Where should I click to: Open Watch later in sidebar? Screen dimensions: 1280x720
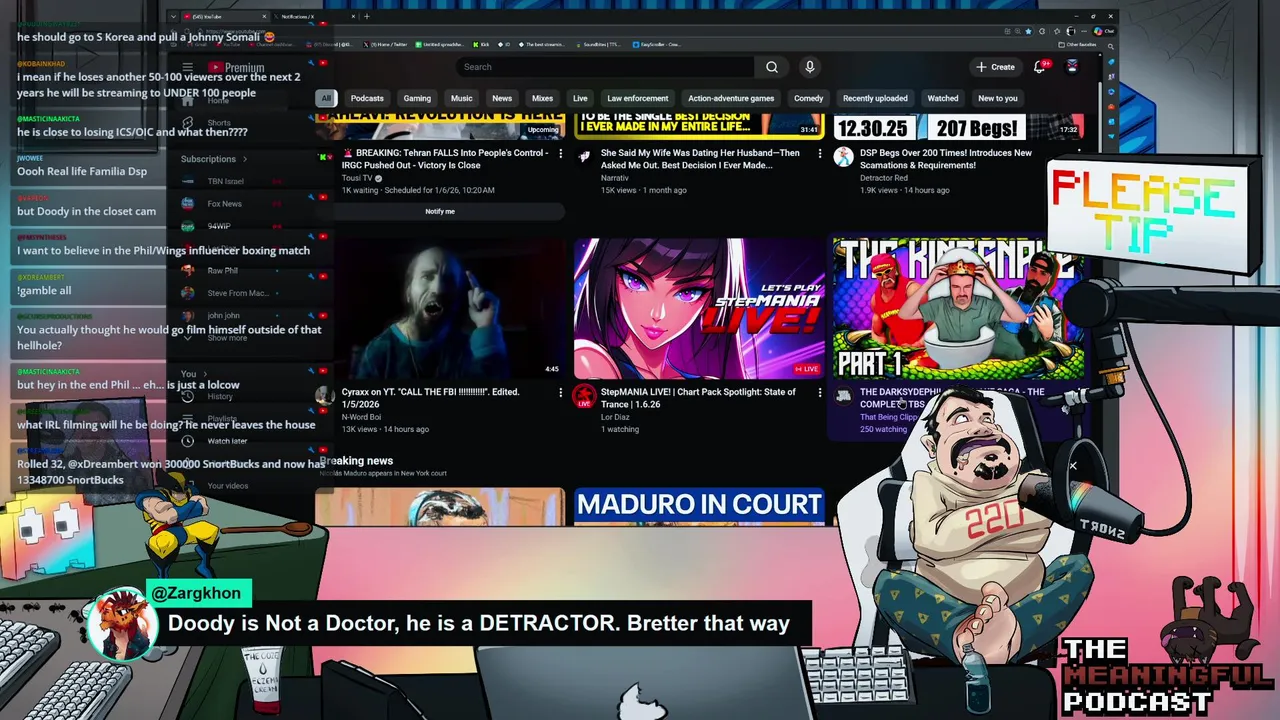[226, 441]
